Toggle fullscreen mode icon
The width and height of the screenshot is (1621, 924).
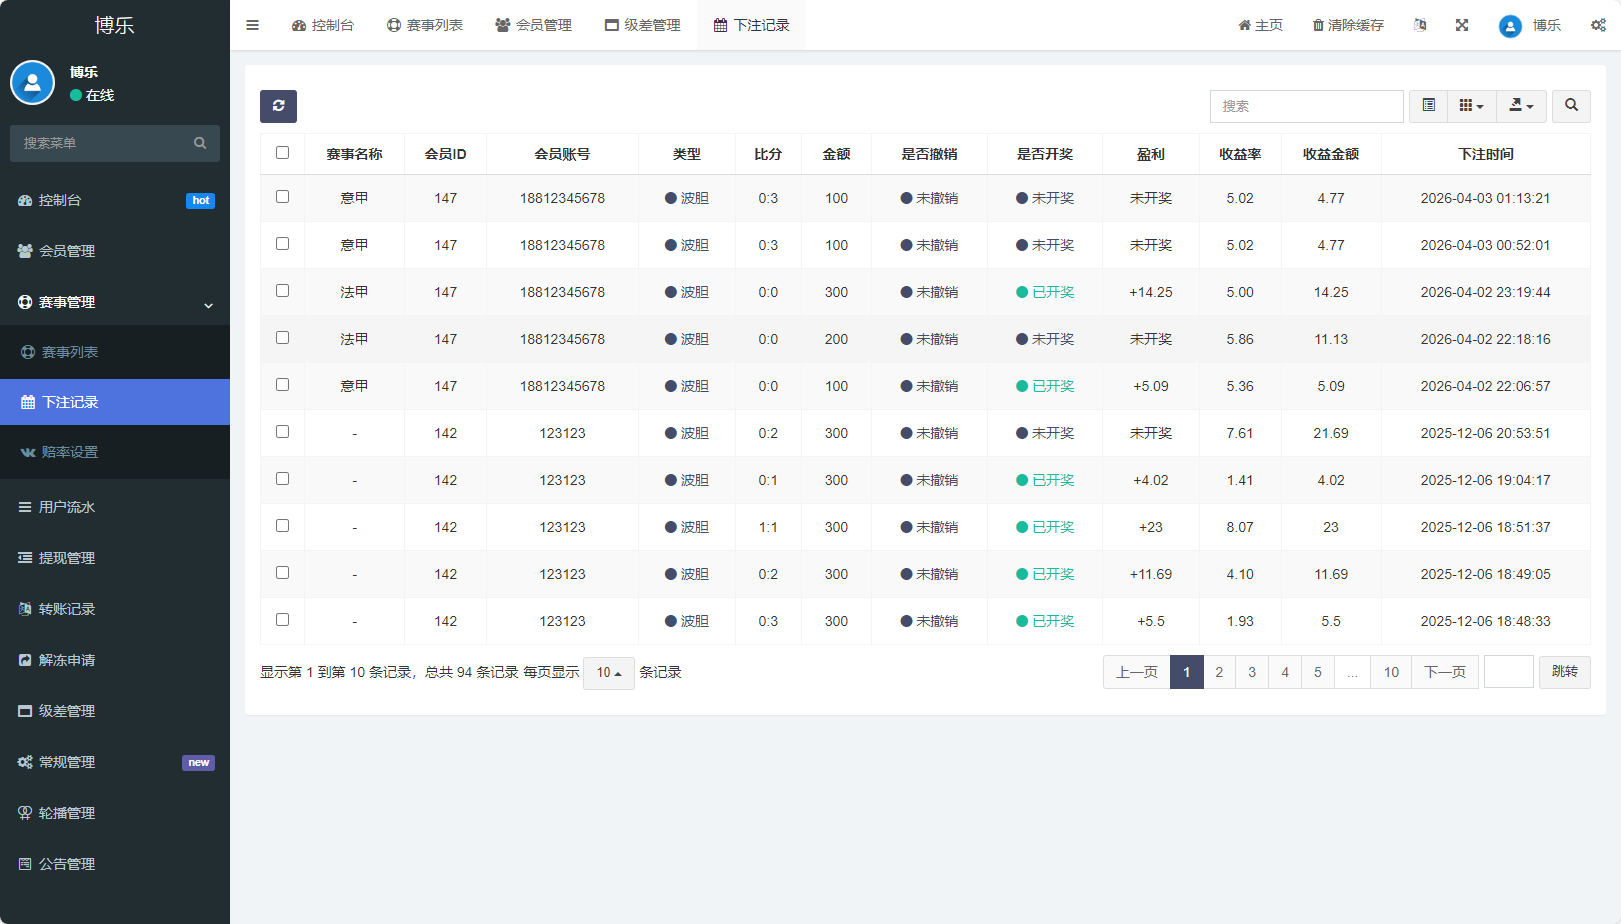coord(1462,25)
